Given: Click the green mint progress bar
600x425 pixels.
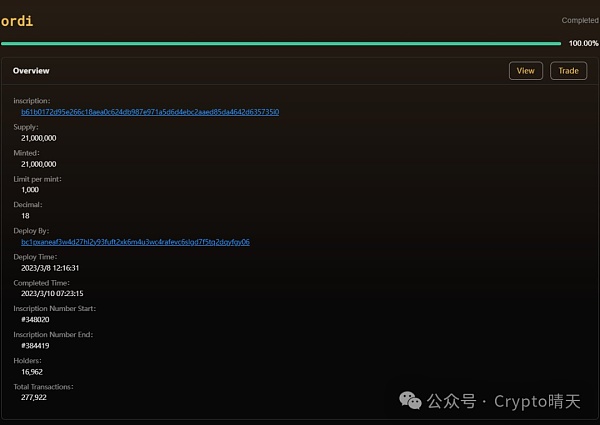Looking at the screenshot, I should (x=281, y=44).
